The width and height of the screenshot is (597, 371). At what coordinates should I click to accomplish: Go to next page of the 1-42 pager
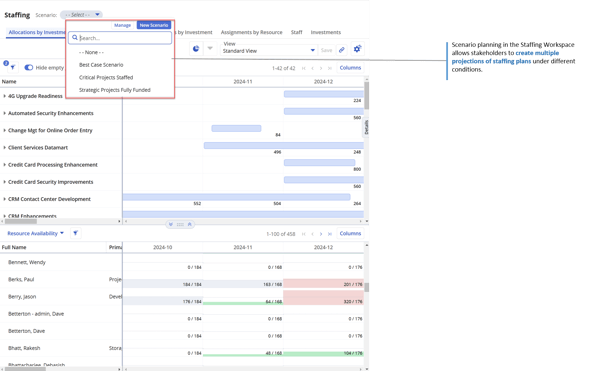[x=321, y=68]
